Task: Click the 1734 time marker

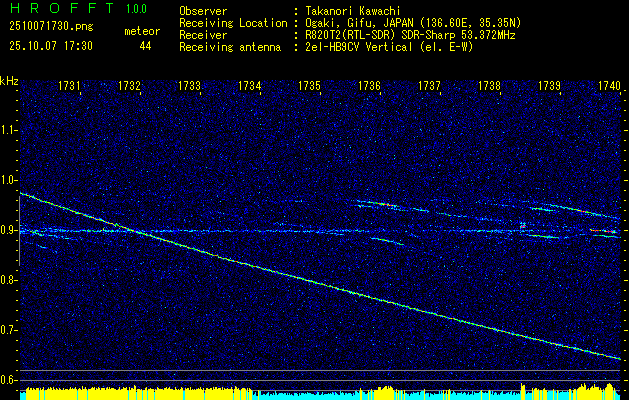Action: (249, 85)
